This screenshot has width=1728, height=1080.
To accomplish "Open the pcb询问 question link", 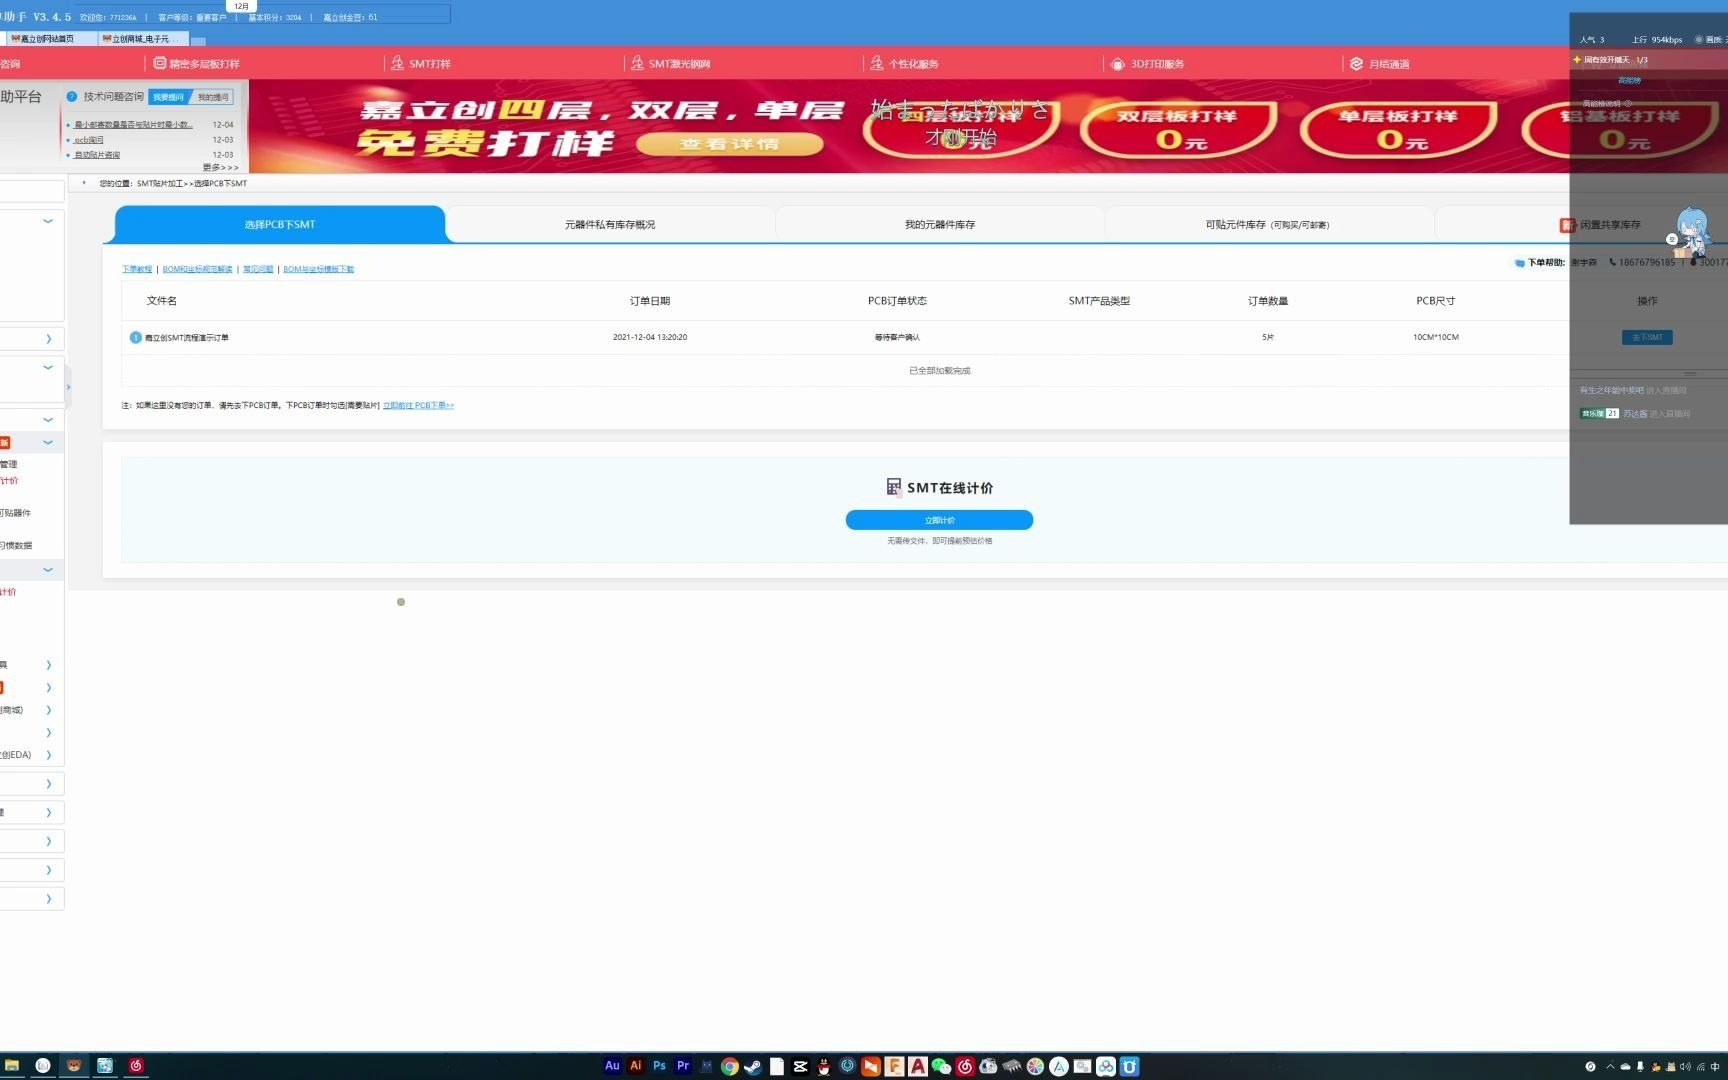I will (89, 140).
